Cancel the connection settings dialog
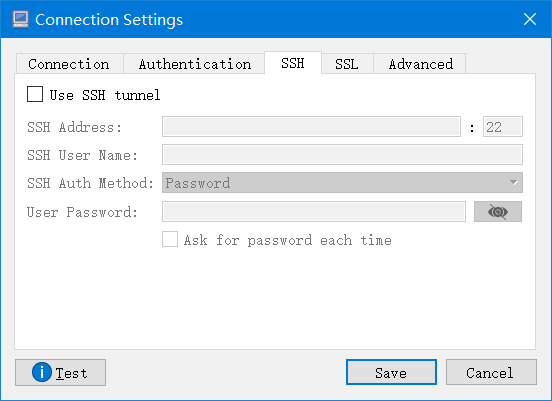 click(491, 372)
